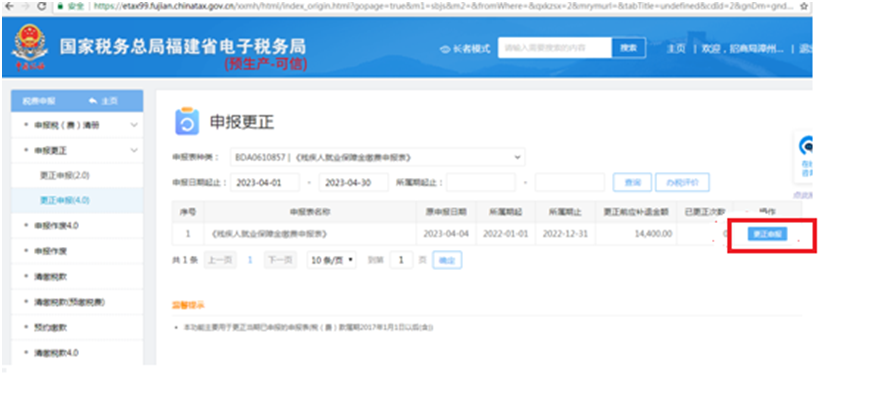
Task: Click the empty 所属期 start field
Action: [x=481, y=183]
